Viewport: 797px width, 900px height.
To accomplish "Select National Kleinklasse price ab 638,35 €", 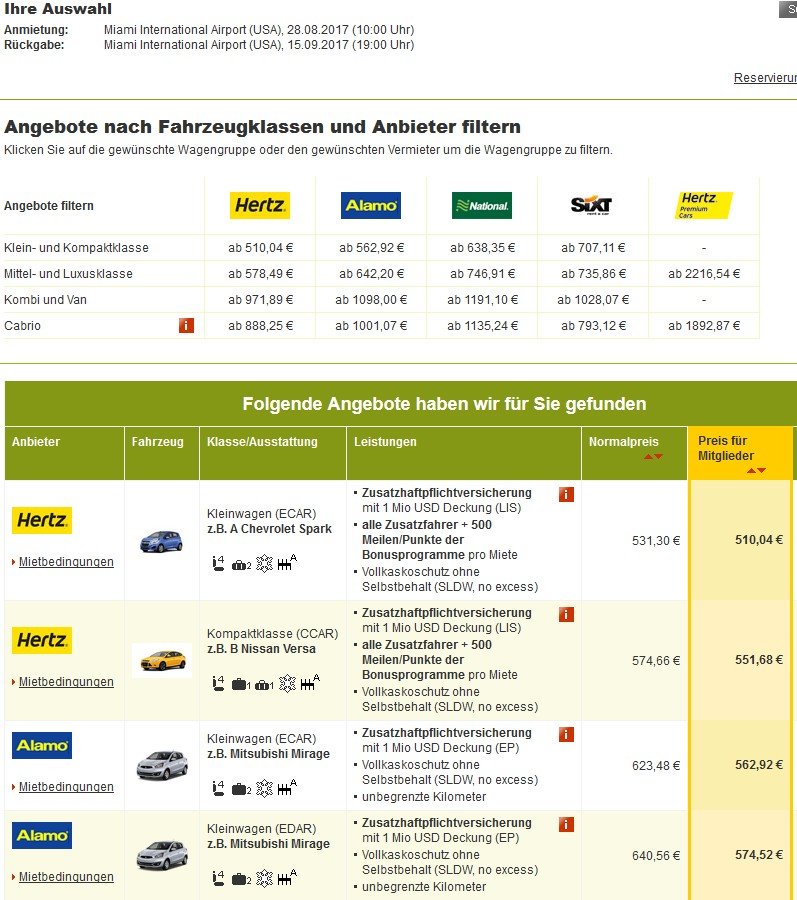I will click(483, 248).
